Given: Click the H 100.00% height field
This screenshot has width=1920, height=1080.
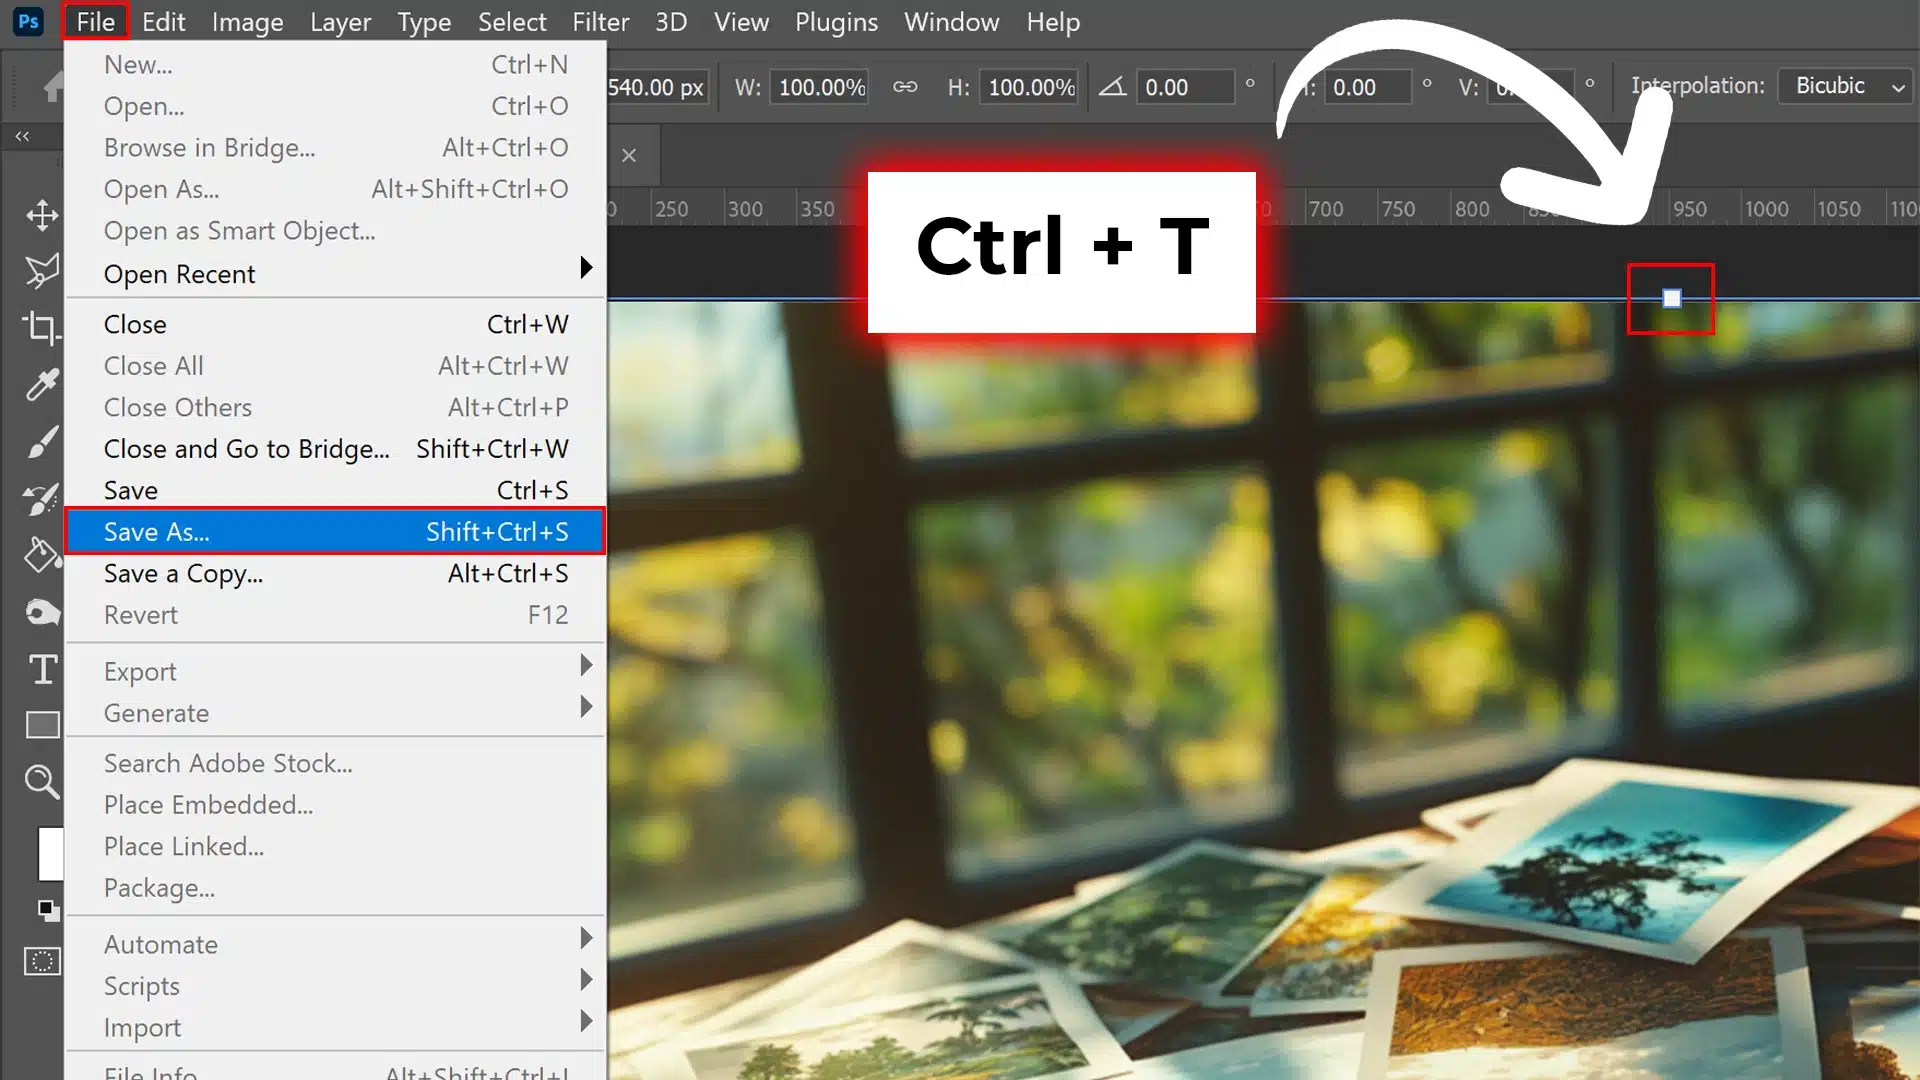Looking at the screenshot, I should (1030, 87).
